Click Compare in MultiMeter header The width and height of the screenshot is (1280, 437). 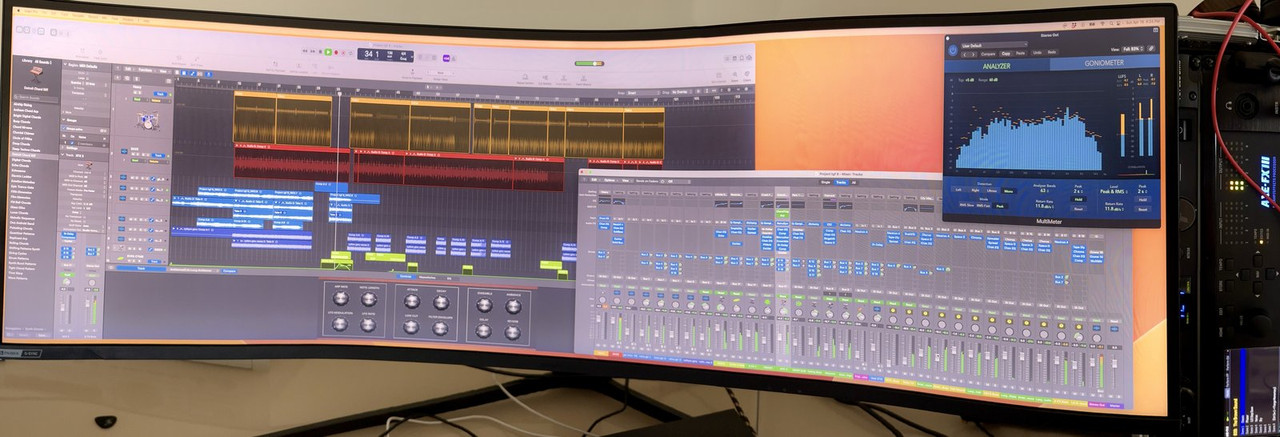[x=988, y=54]
